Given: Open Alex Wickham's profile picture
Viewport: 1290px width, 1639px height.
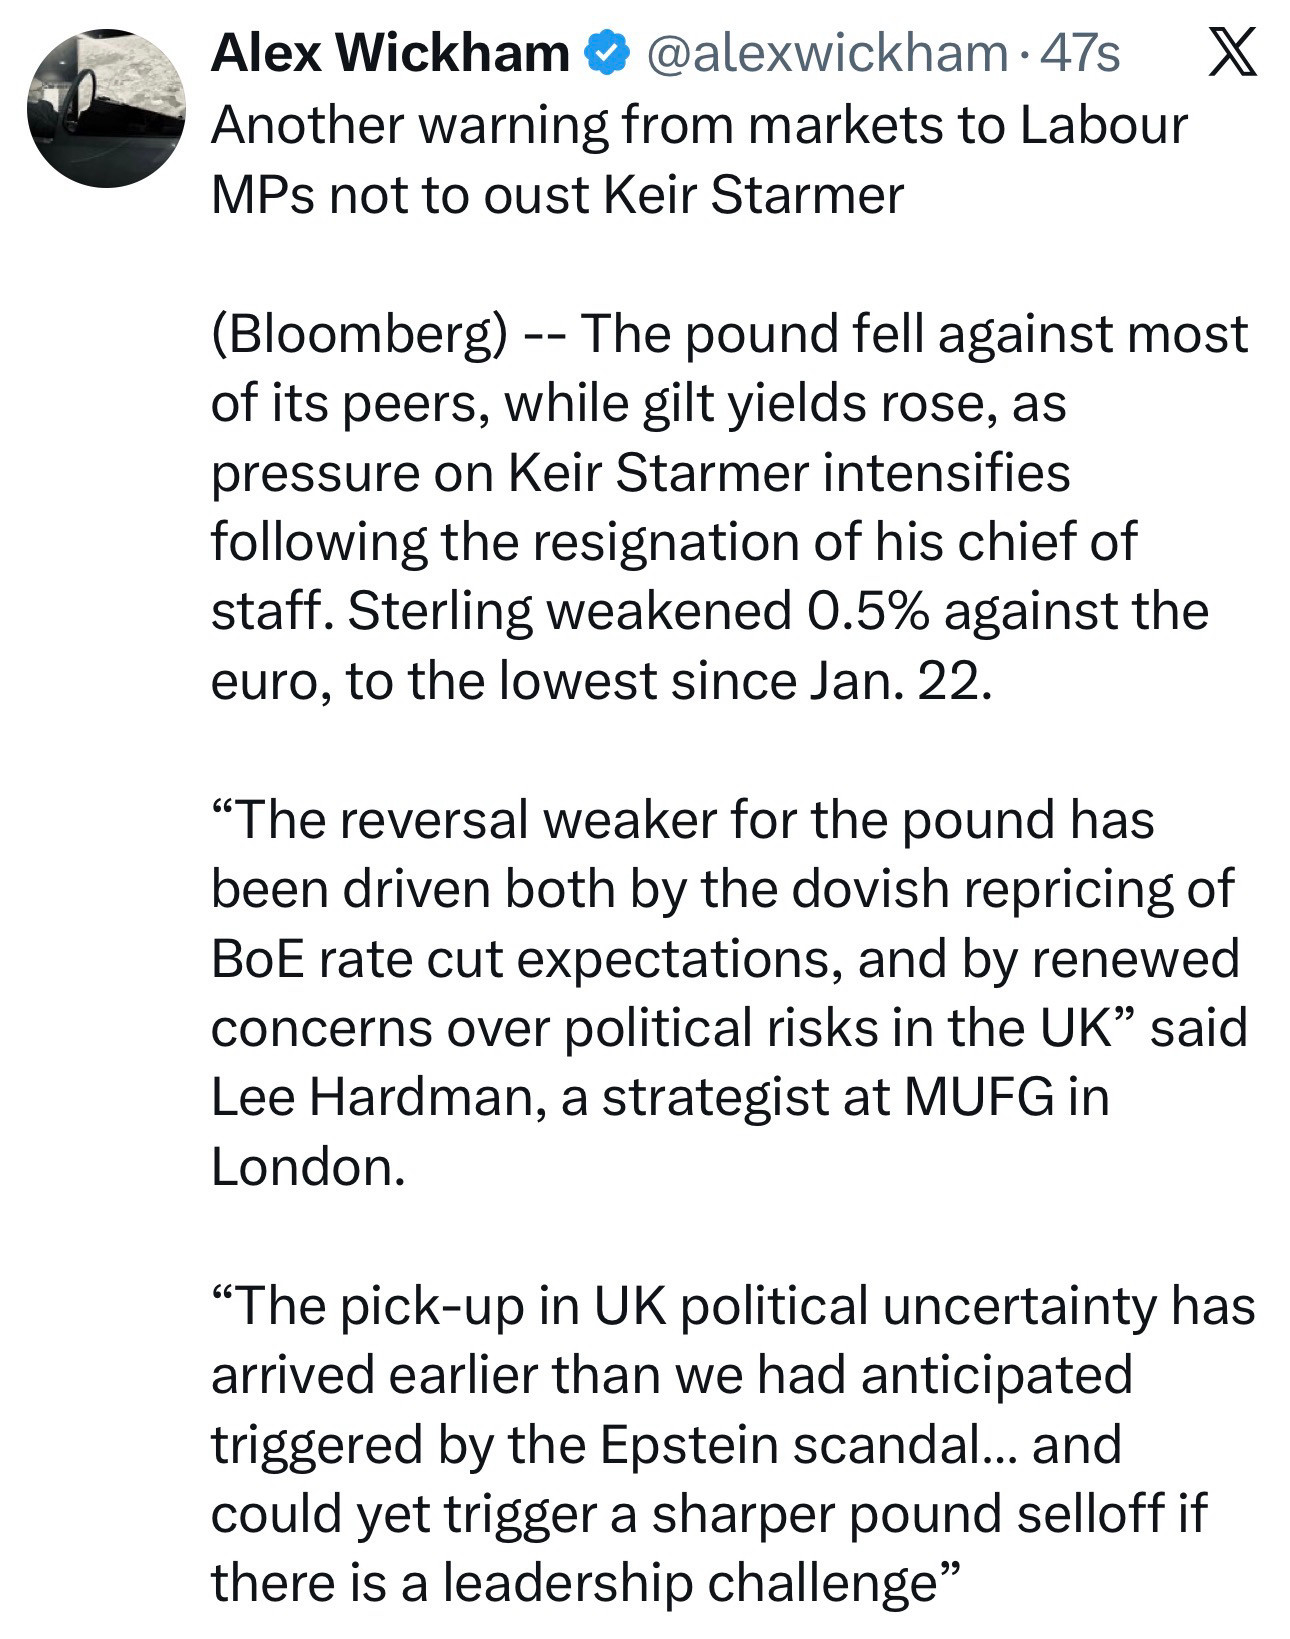Looking at the screenshot, I should 107,108.
